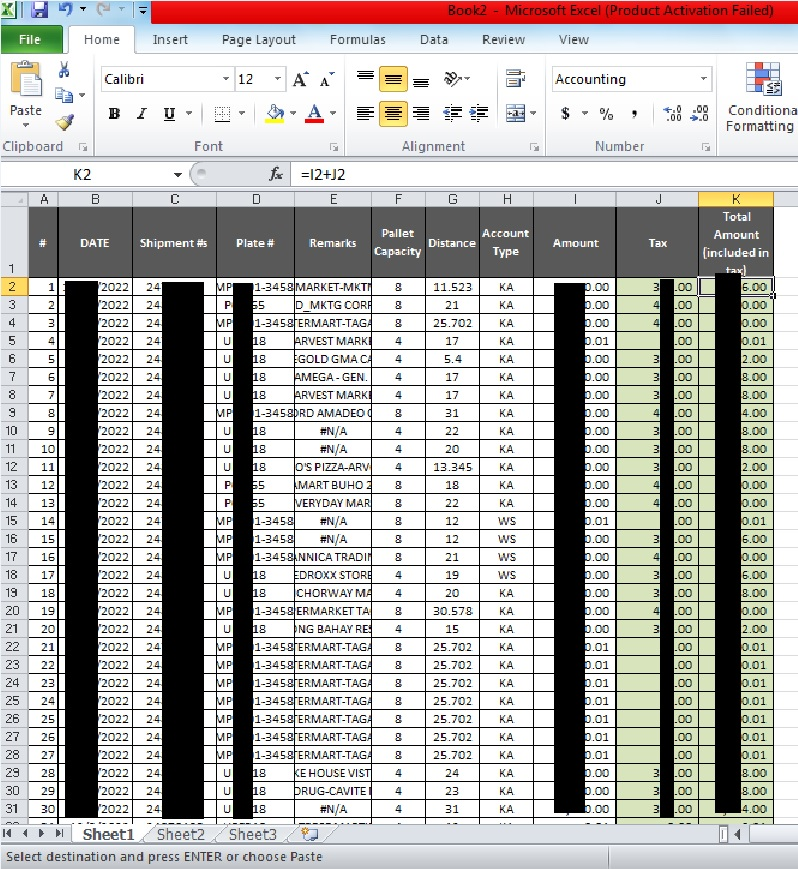Screen dimensions: 798x869
Task: Click Decrease Font Size icon
Action: 327,79
